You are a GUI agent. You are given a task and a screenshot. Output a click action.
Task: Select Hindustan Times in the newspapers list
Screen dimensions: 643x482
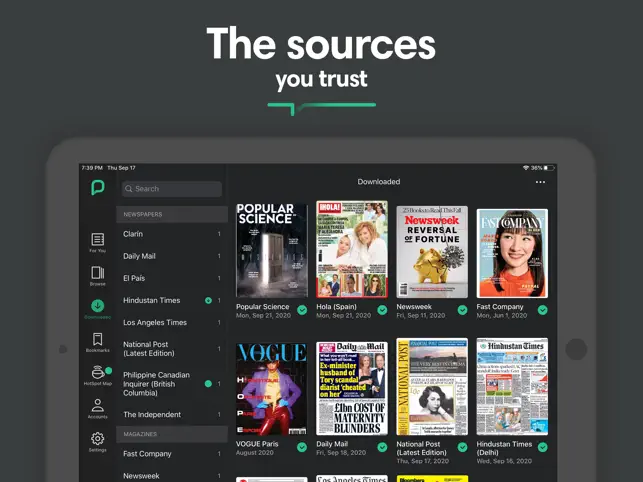(x=172, y=300)
